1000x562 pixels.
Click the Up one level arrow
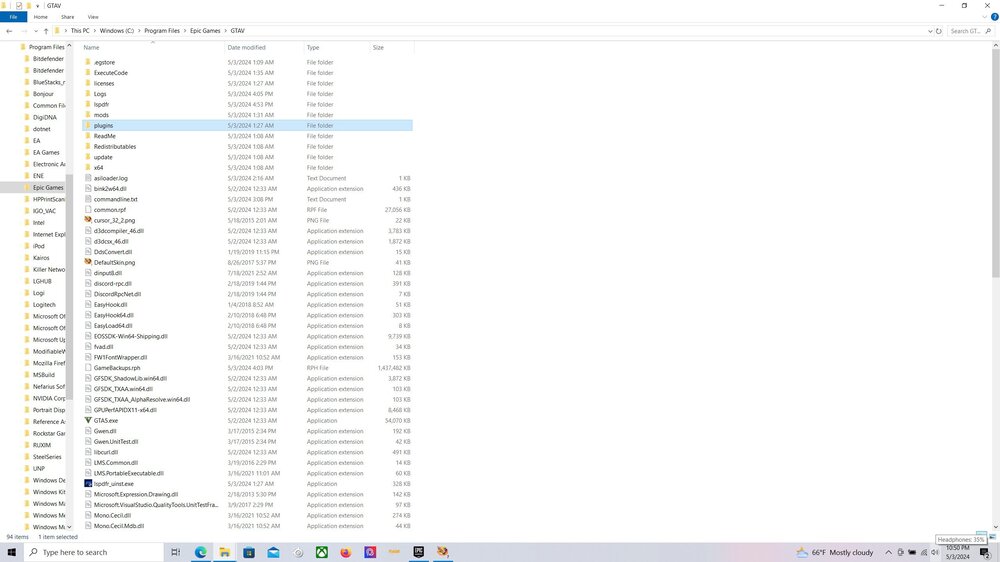[46, 31]
